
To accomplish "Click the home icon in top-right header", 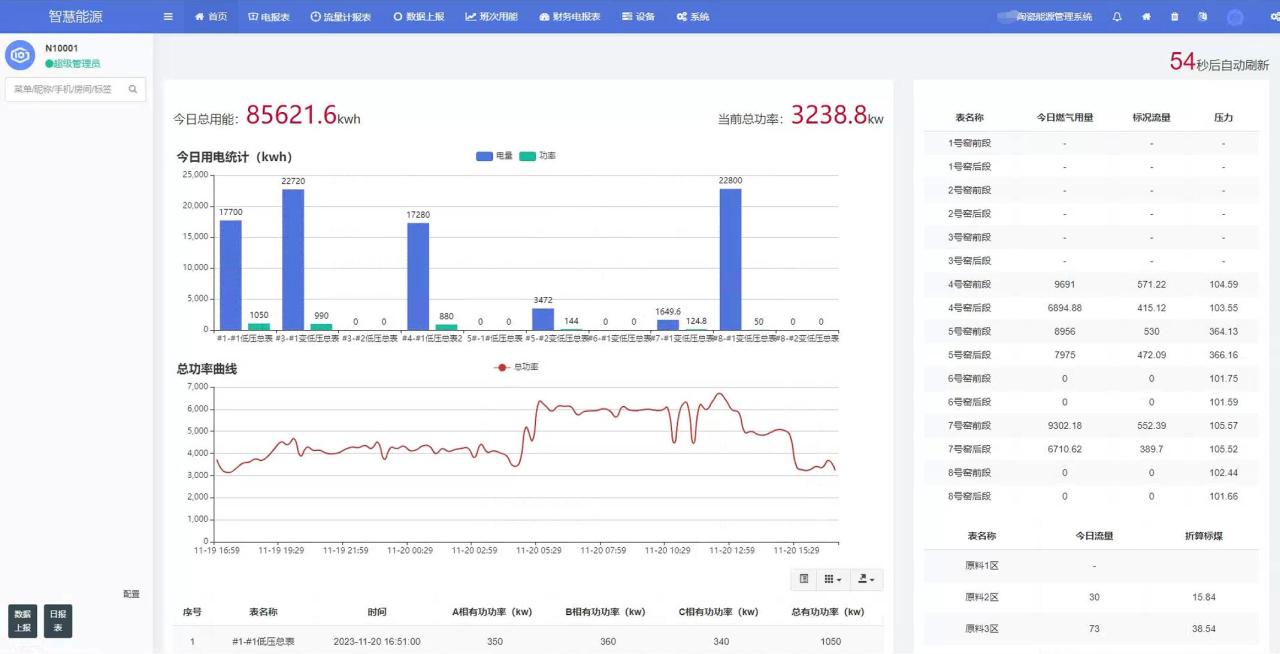I will tap(1146, 17).
